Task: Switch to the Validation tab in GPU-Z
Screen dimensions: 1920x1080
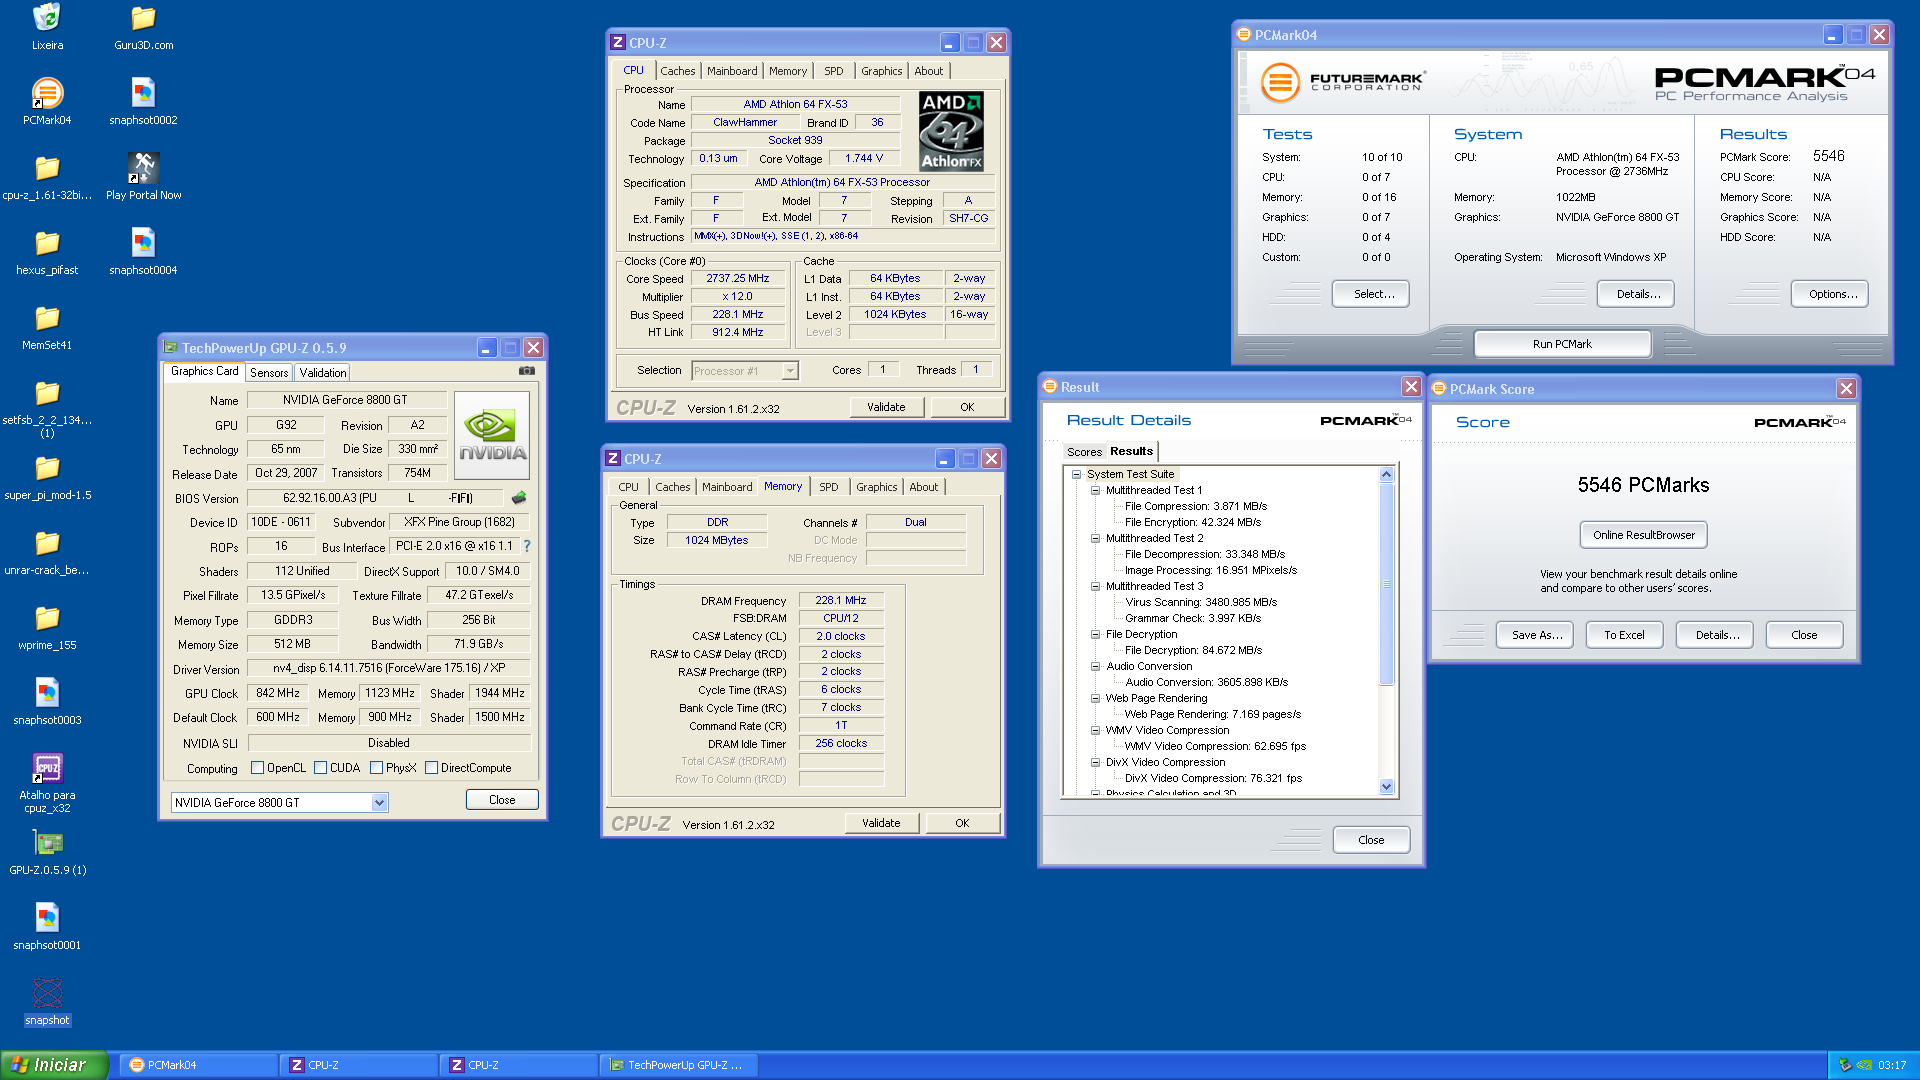Action: (x=322, y=373)
